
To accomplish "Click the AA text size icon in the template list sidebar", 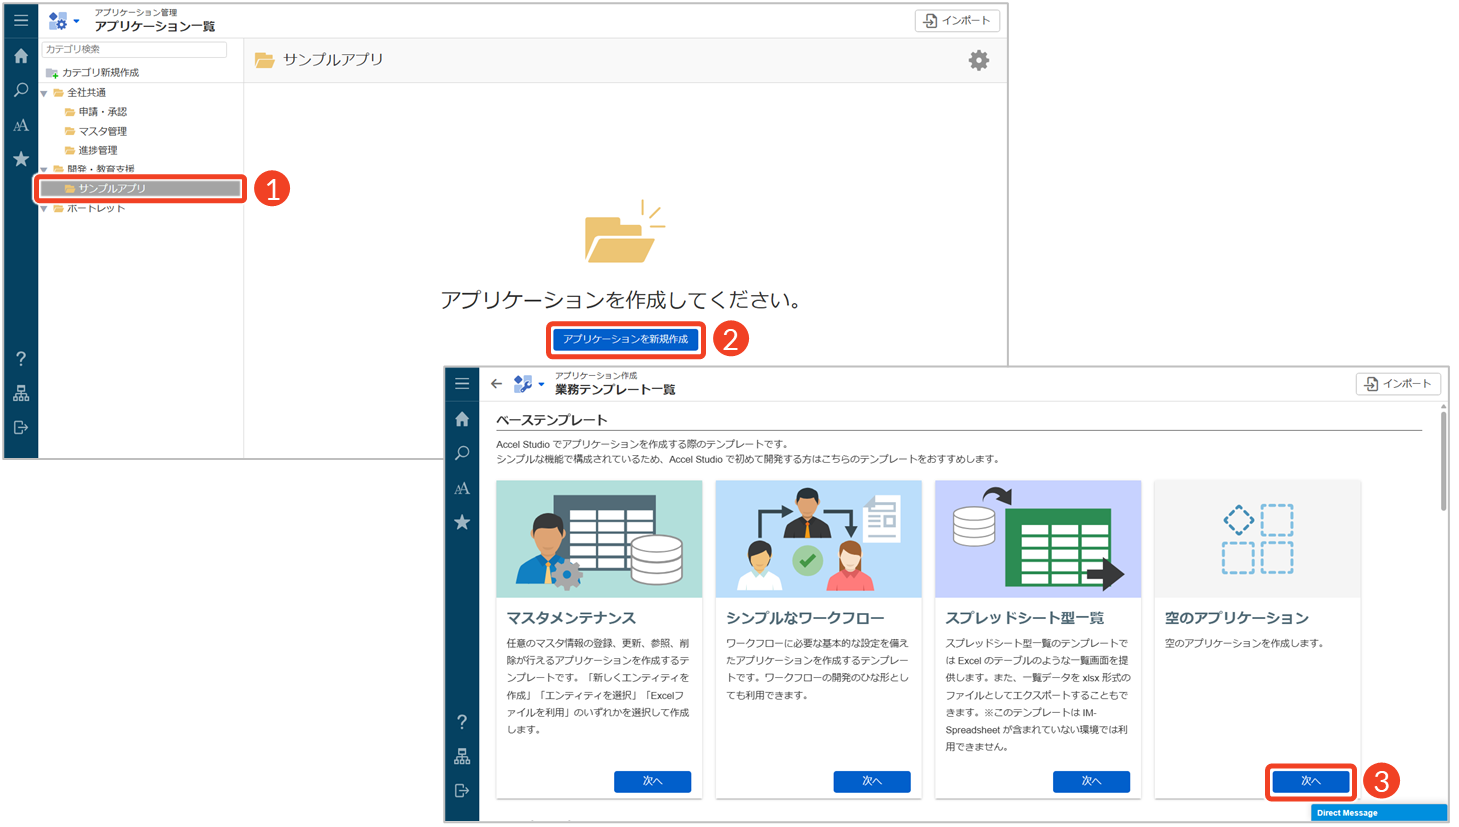I will pos(462,489).
